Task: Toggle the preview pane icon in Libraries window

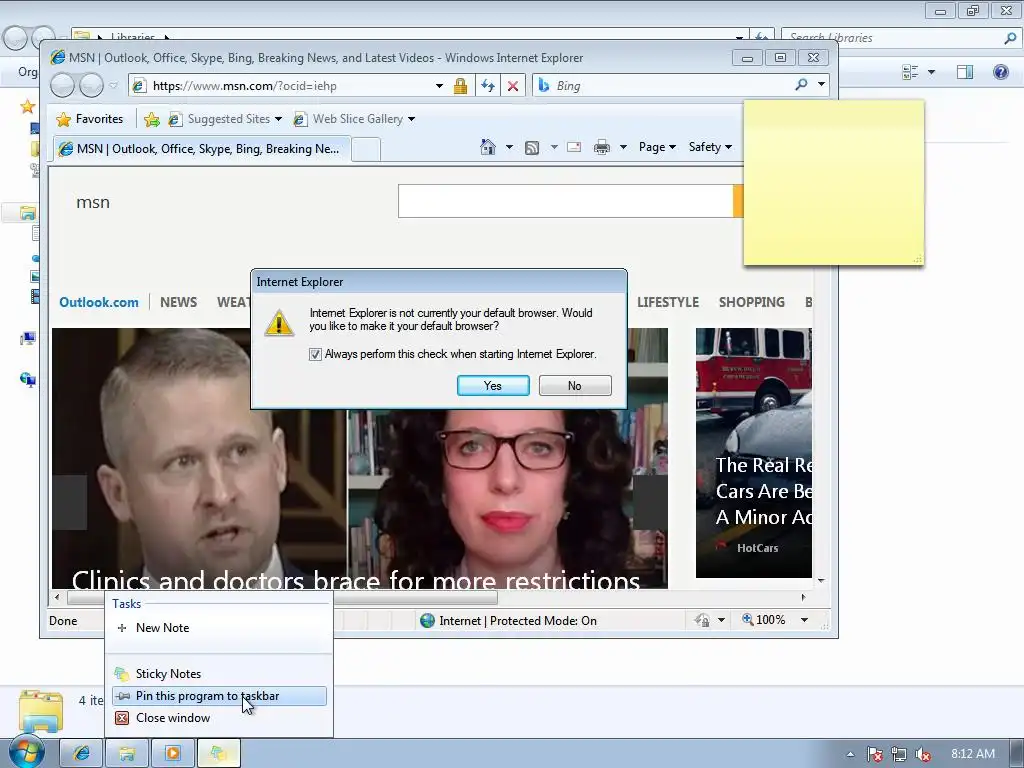Action: (965, 72)
